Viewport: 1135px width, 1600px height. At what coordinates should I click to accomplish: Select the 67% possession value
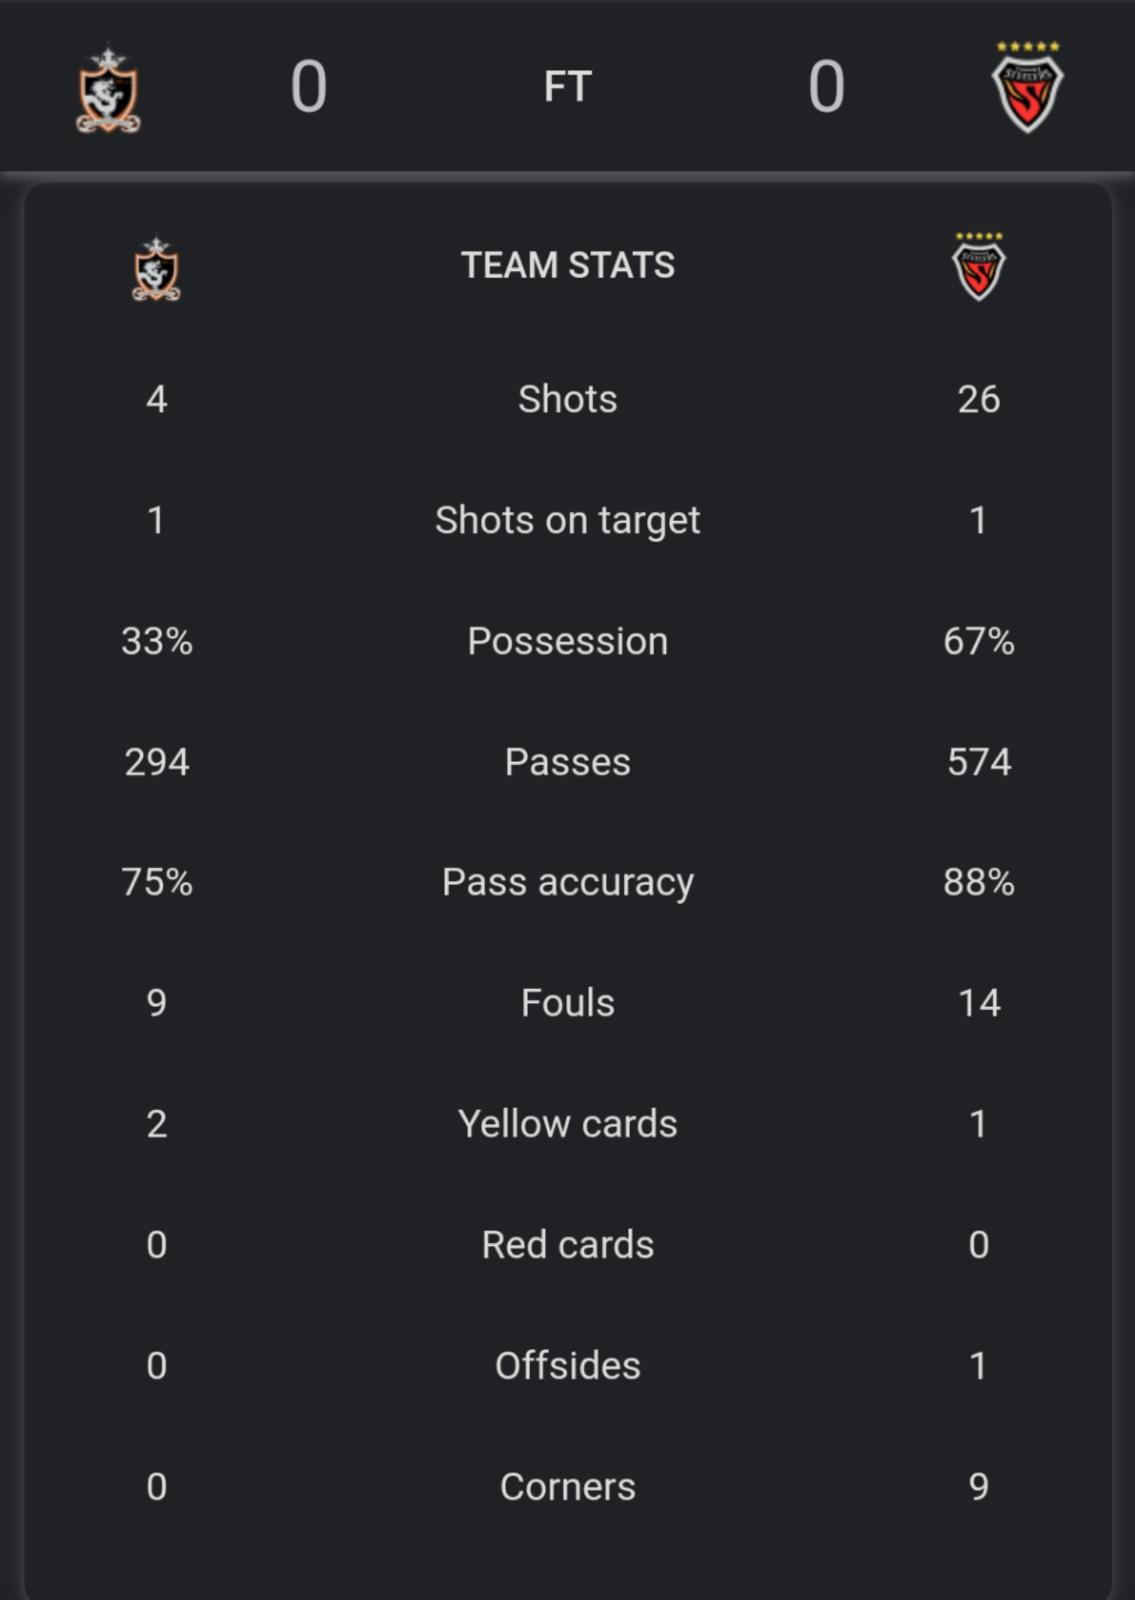tap(979, 641)
